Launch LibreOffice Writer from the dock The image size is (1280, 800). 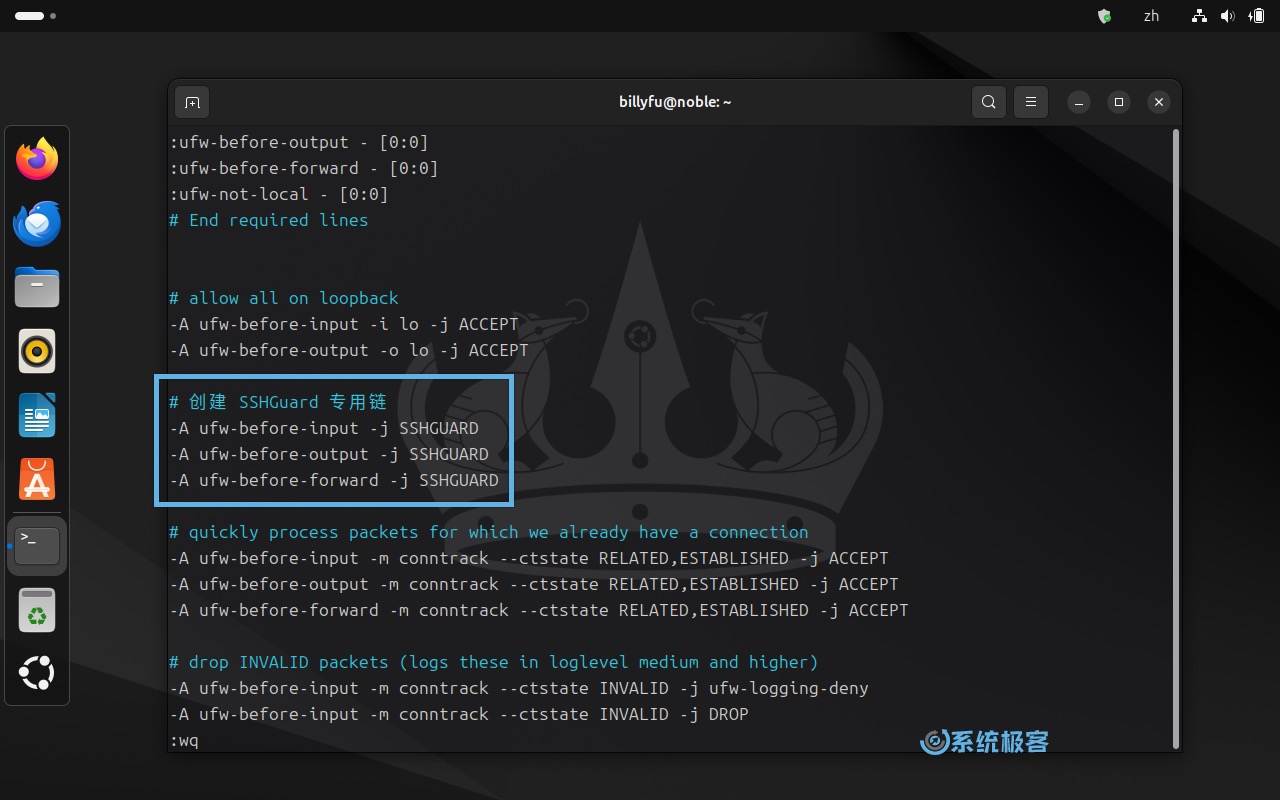point(37,415)
